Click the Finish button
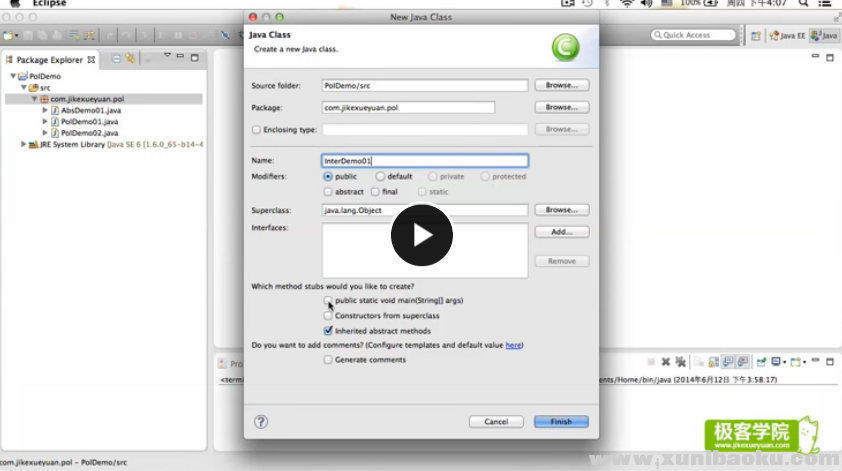842x471 pixels. click(561, 422)
